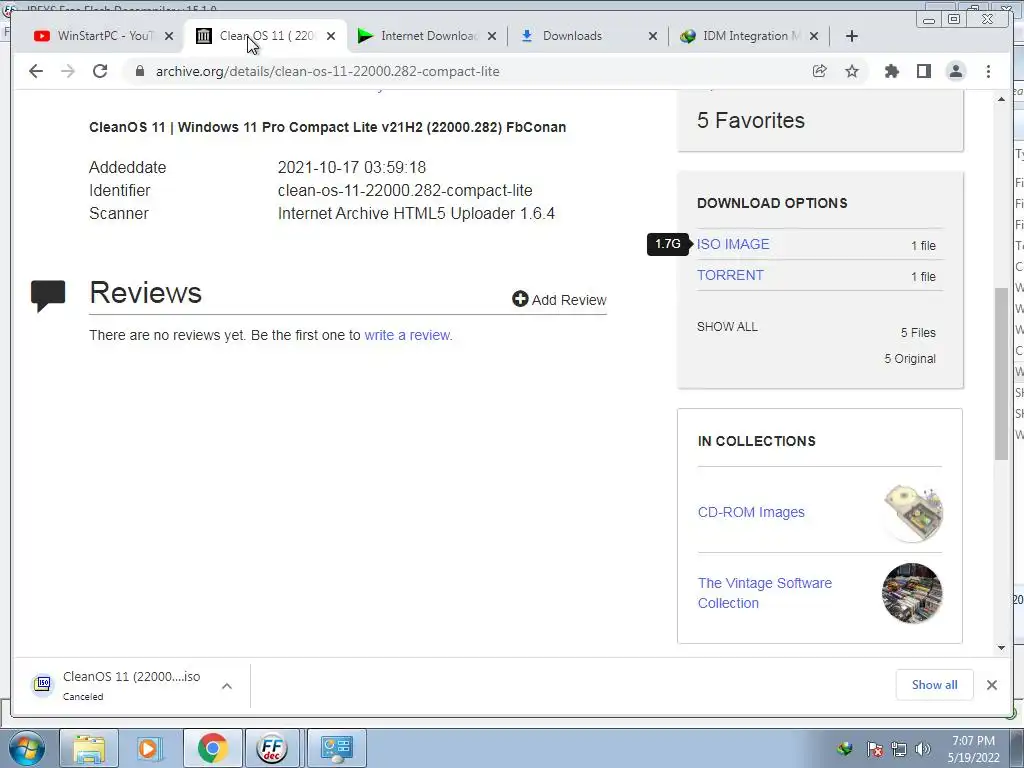Open Chrome three-dot menu
The width and height of the screenshot is (1024, 768).
[988, 71]
